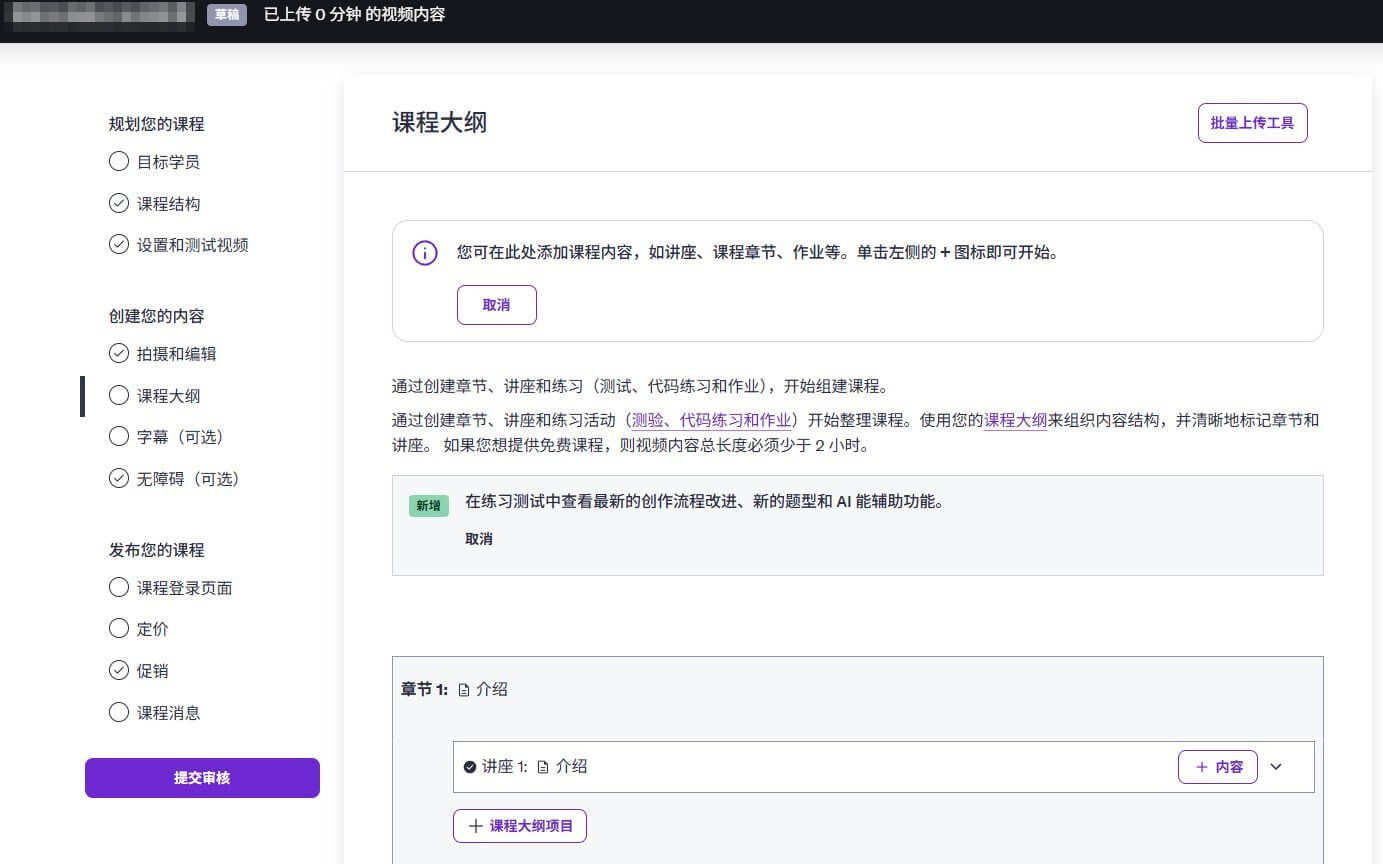Toggle the 课程登录页面 circle indicator

[x=118, y=587]
